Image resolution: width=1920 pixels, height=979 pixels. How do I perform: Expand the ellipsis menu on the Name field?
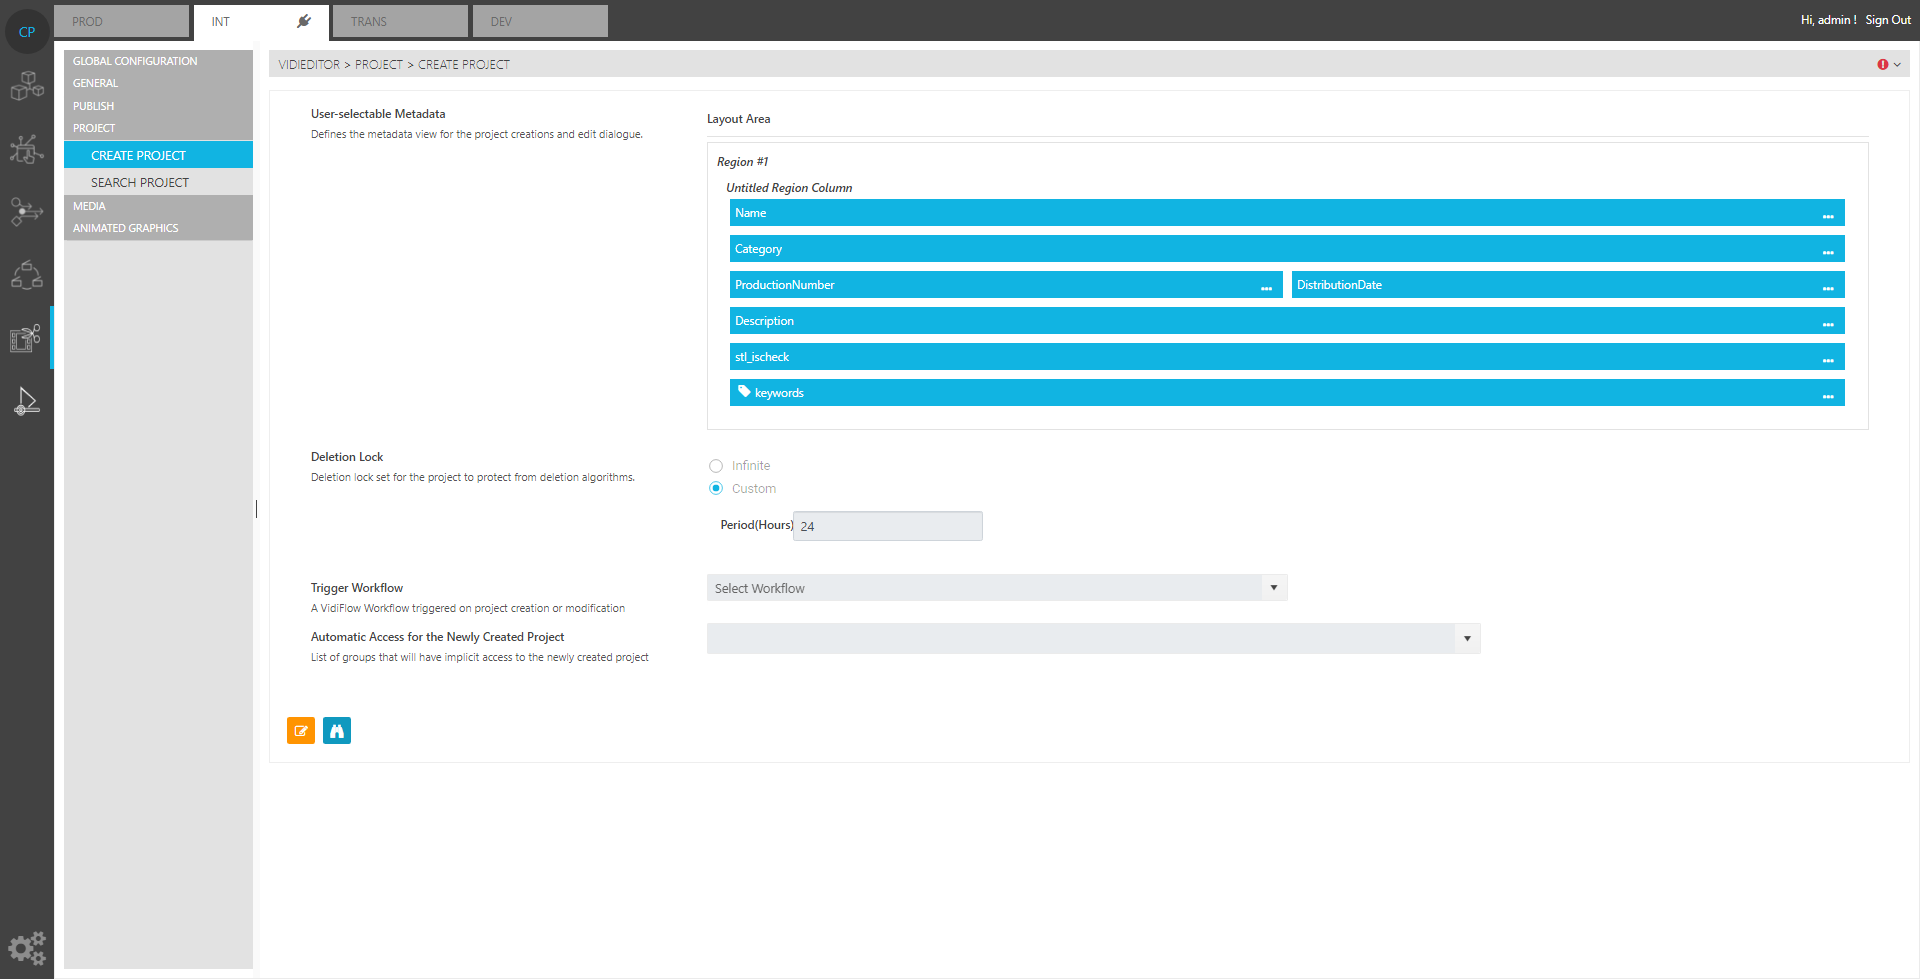coord(1828,213)
